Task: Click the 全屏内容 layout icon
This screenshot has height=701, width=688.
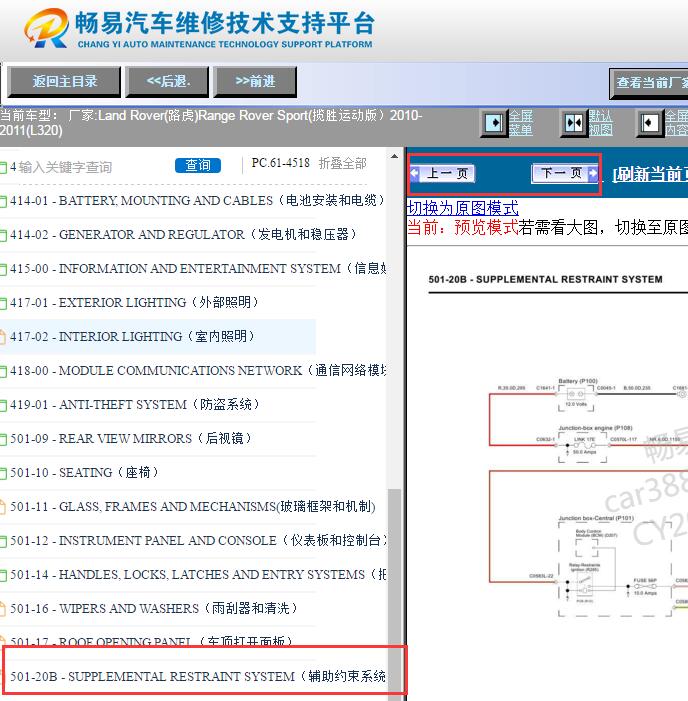Action: [650, 122]
